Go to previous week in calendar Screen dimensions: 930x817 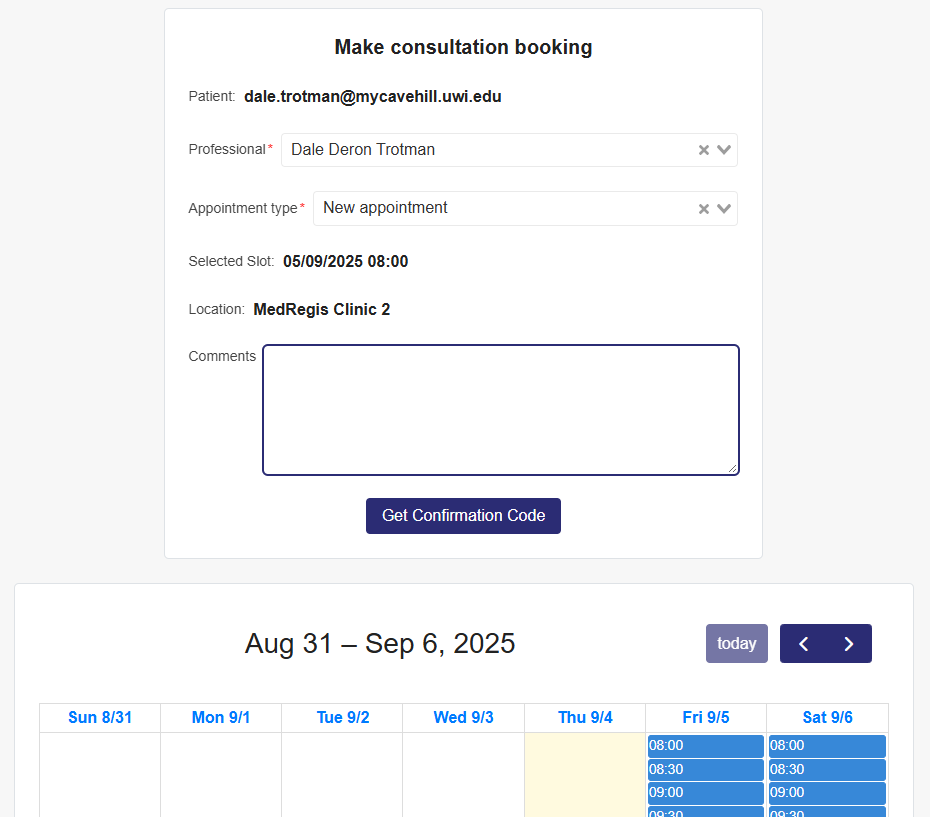click(803, 644)
